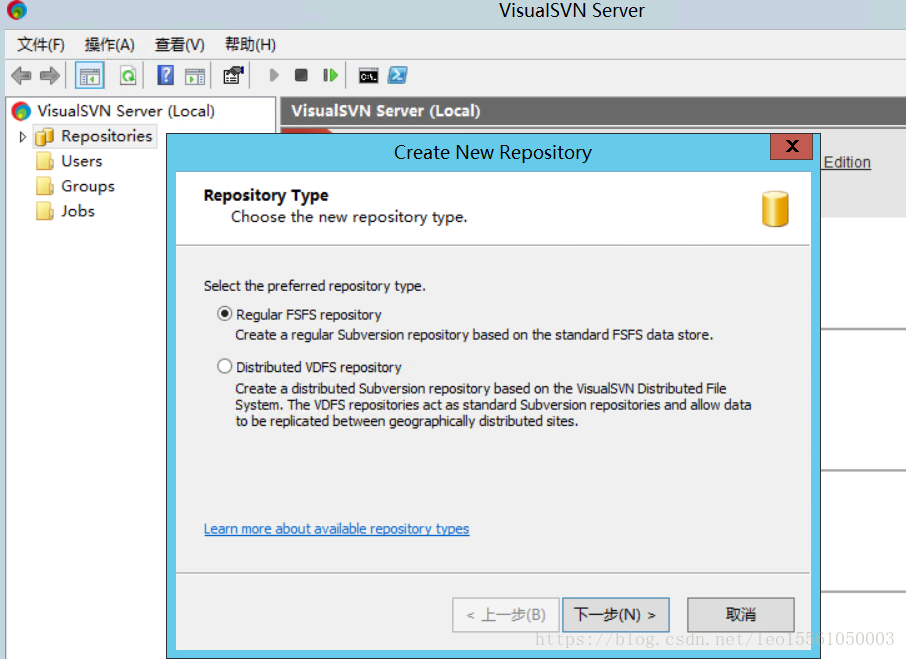Viewport: 906px width, 659px height.
Task: Toggle the show/hide console tree icon
Action: tap(90, 76)
